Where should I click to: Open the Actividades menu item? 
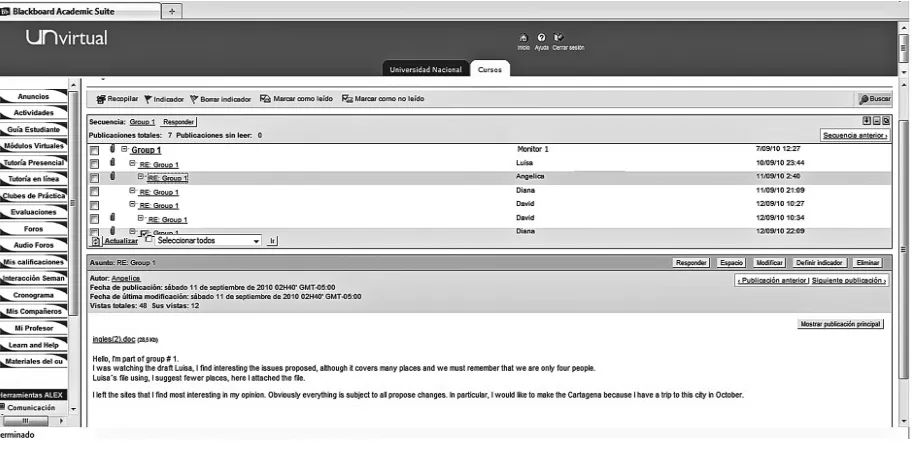33,113
